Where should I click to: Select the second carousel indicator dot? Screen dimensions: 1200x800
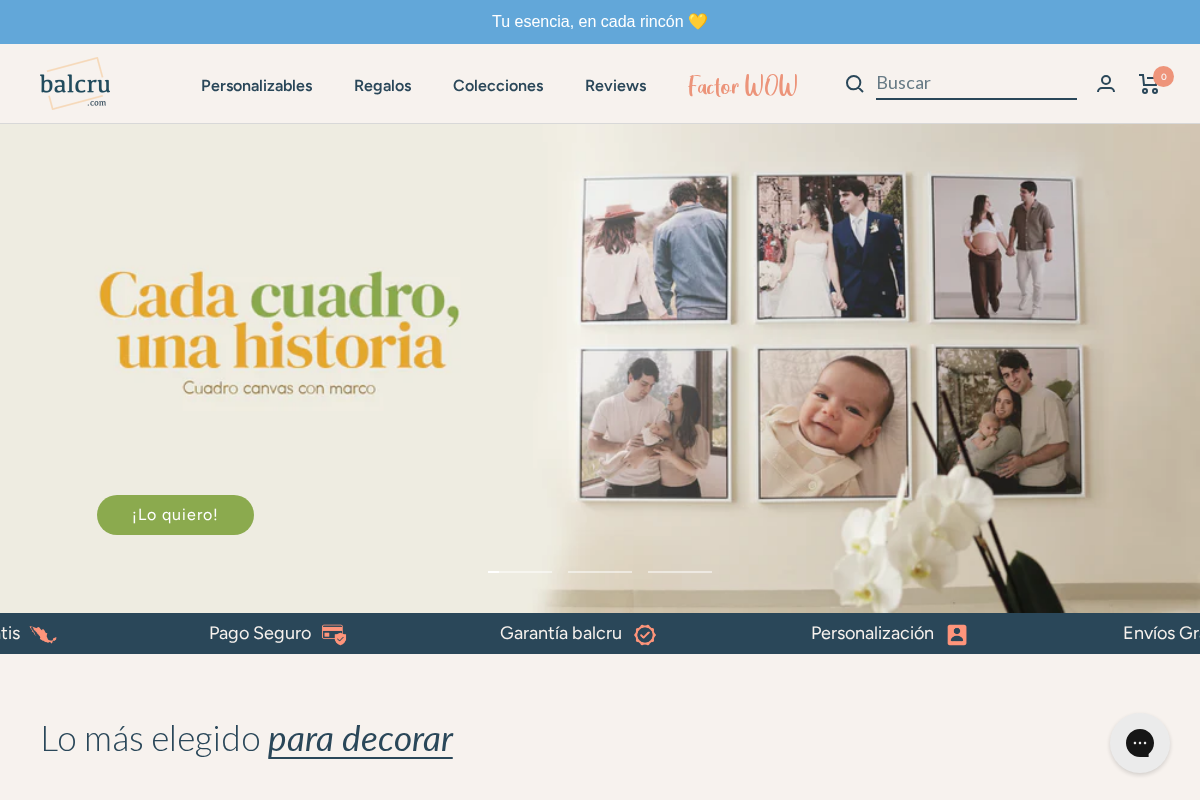[600, 572]
